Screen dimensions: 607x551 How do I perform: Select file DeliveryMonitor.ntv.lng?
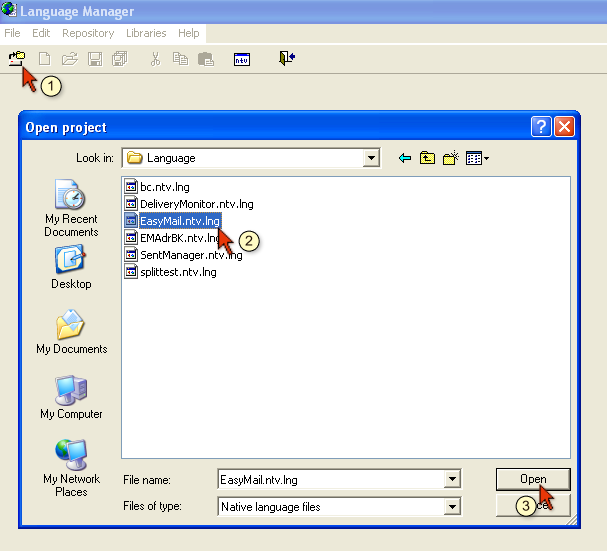coord(197,204)
